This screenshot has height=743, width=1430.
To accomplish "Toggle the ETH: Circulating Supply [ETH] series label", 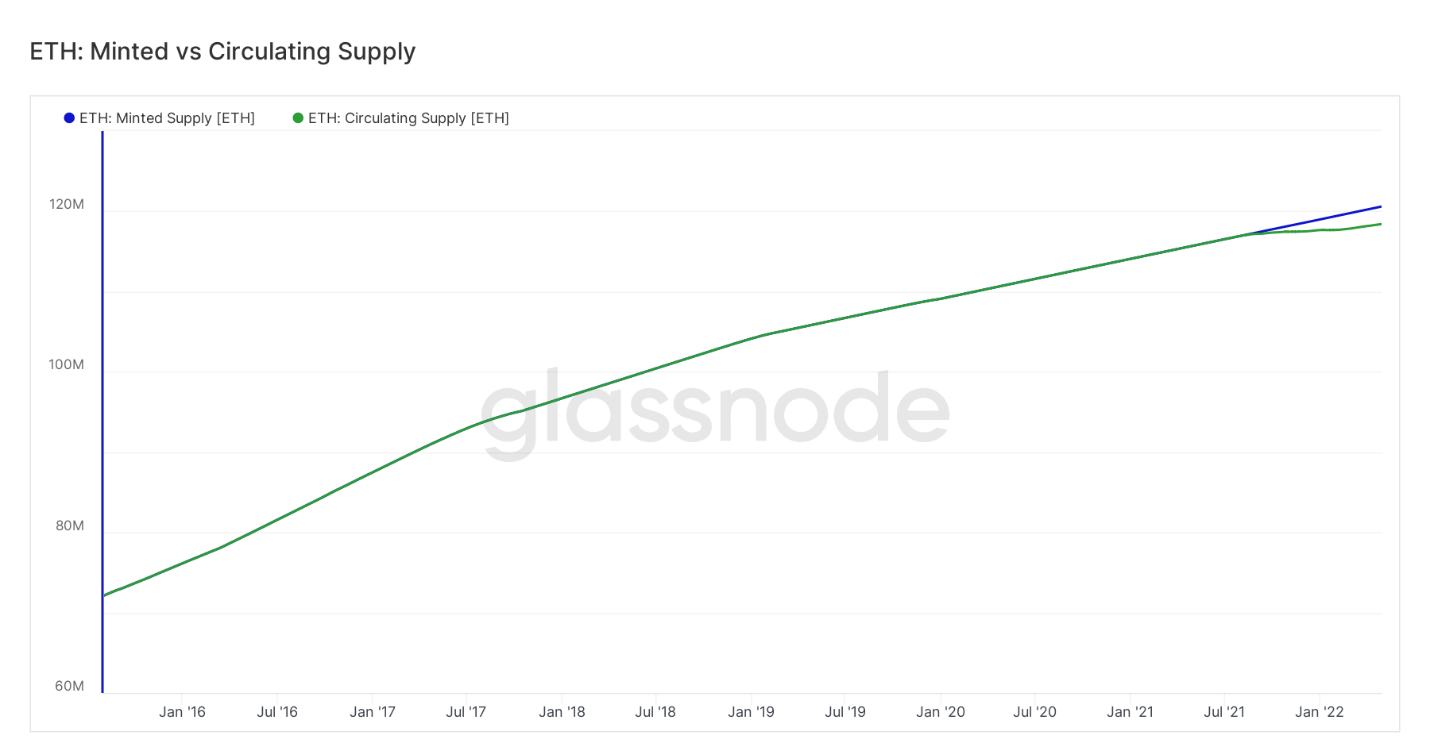I will (x=409, y=118).
